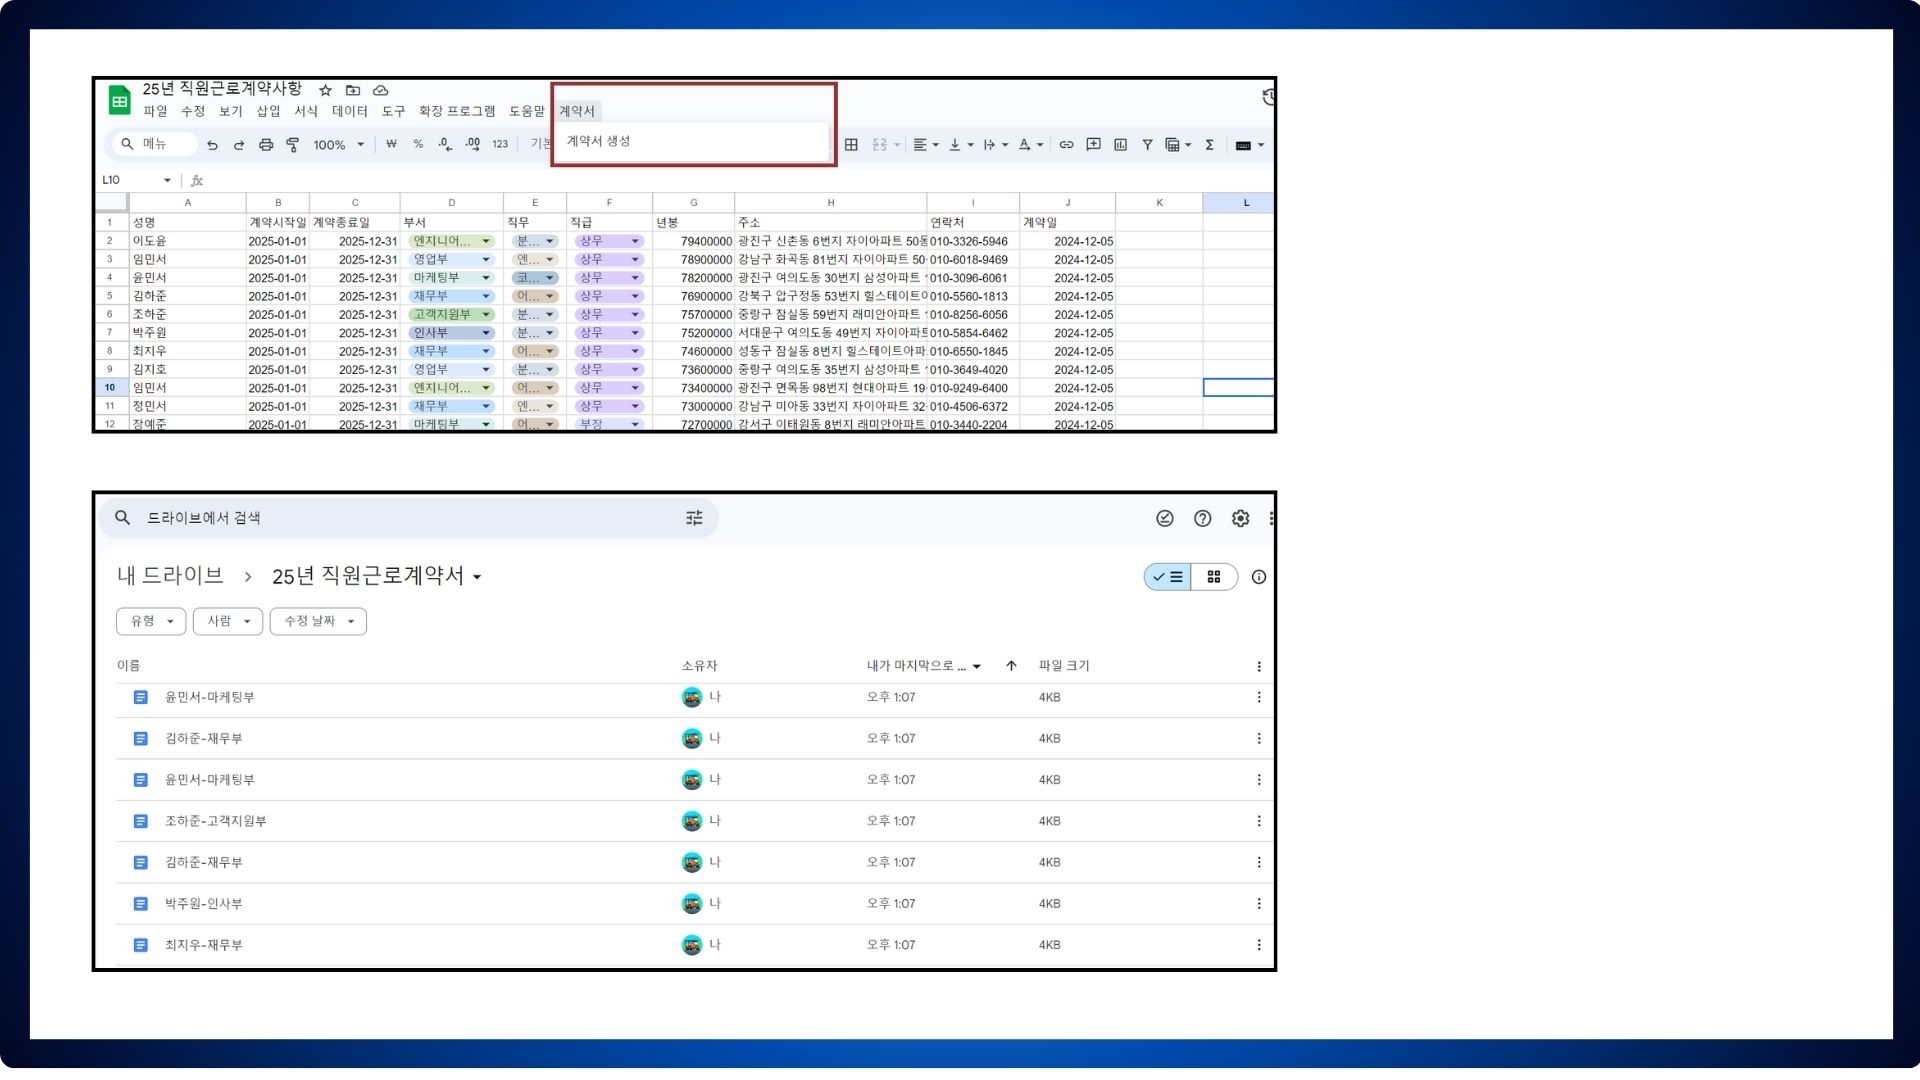Switch to grid layout view

tap(1214, 577)
